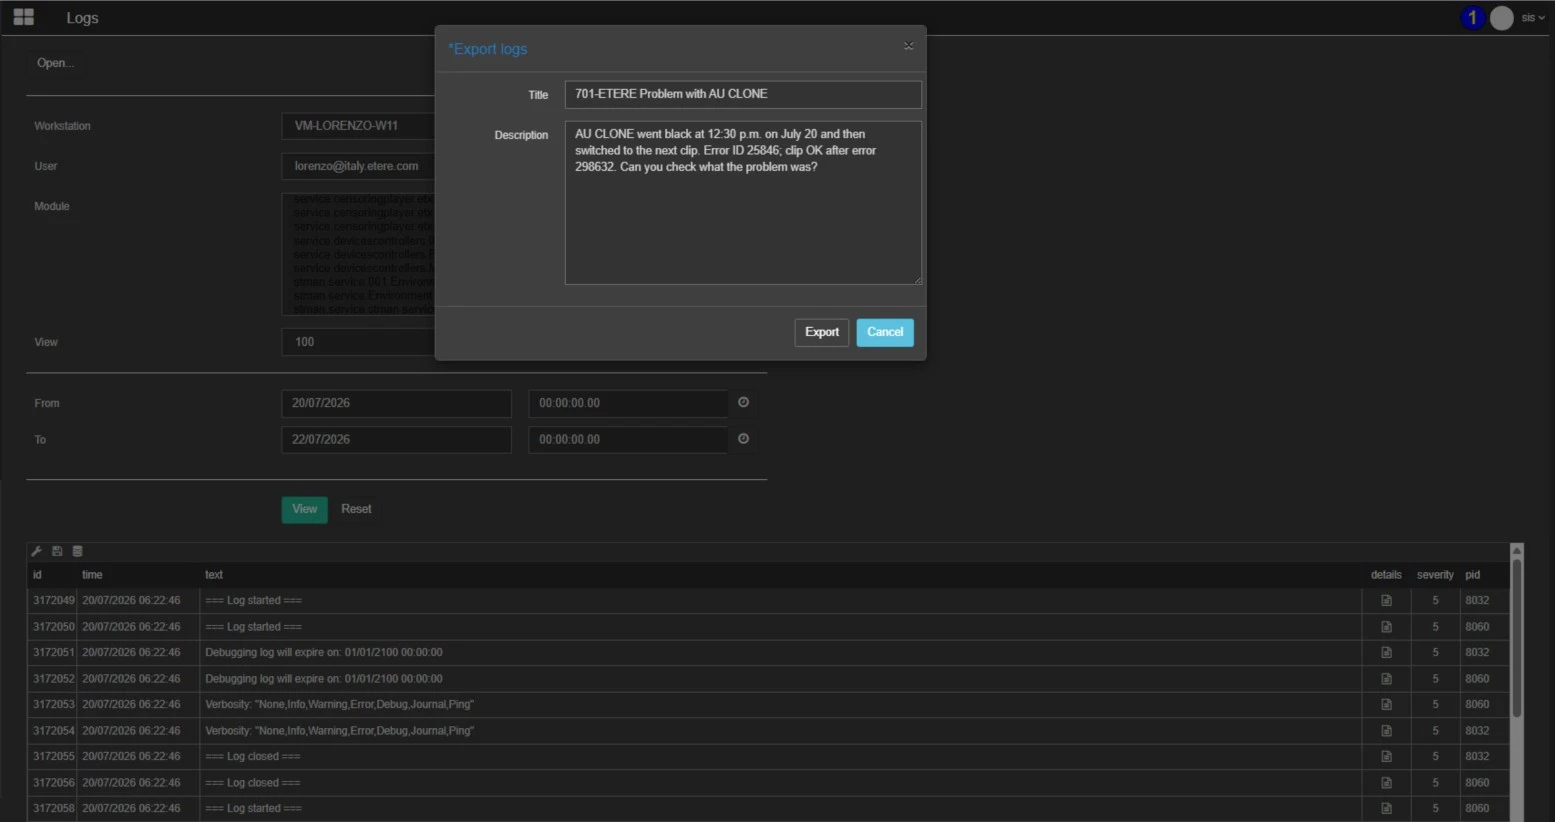
Task: Click 'Log closed' text in row 3172055
Action: coord(253,756)
